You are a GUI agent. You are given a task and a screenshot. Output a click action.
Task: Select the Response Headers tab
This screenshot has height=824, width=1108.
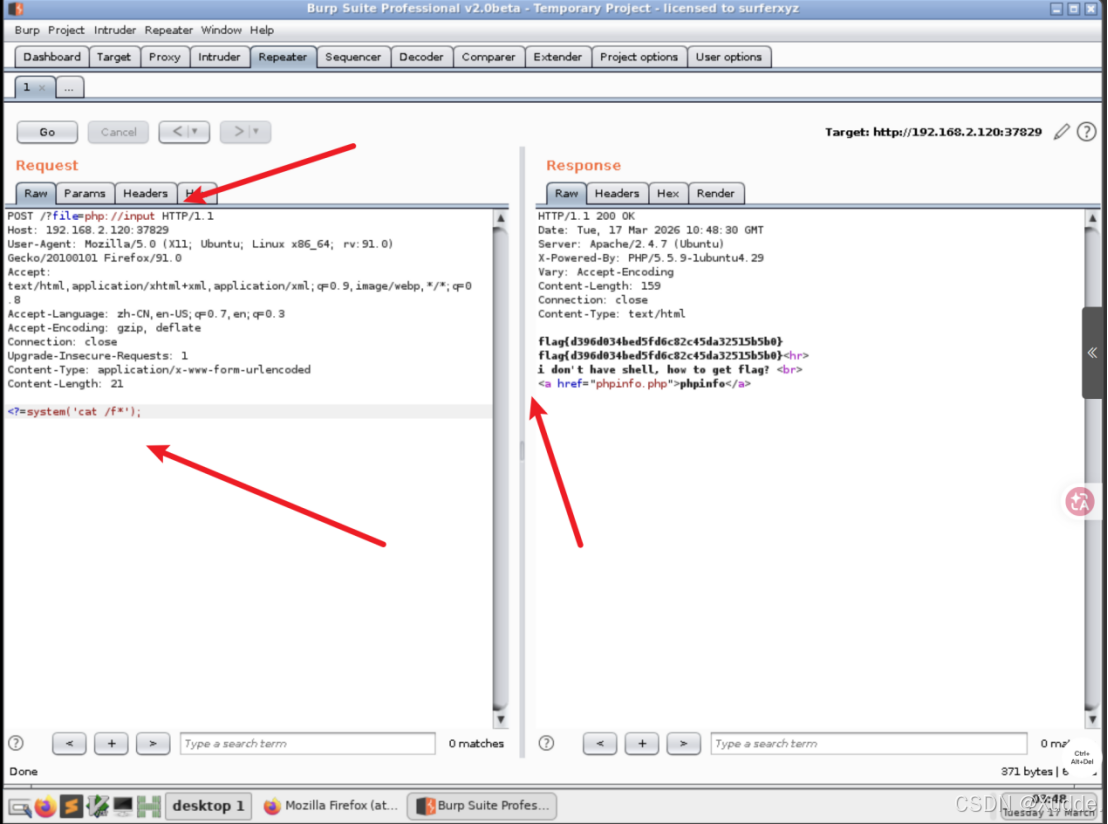click(x=617, y=193)
